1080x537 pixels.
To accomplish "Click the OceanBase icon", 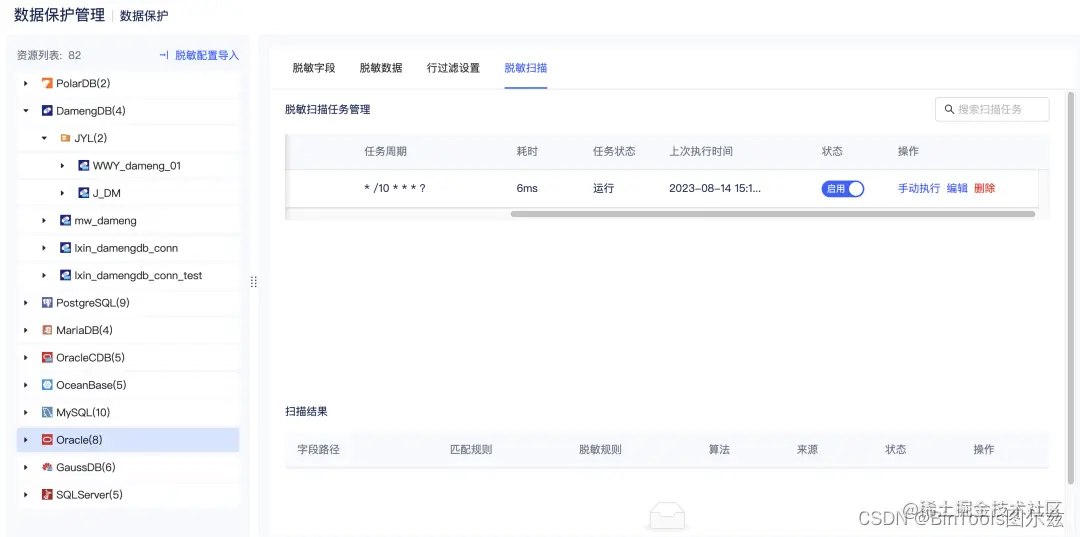I will [47, 385].
